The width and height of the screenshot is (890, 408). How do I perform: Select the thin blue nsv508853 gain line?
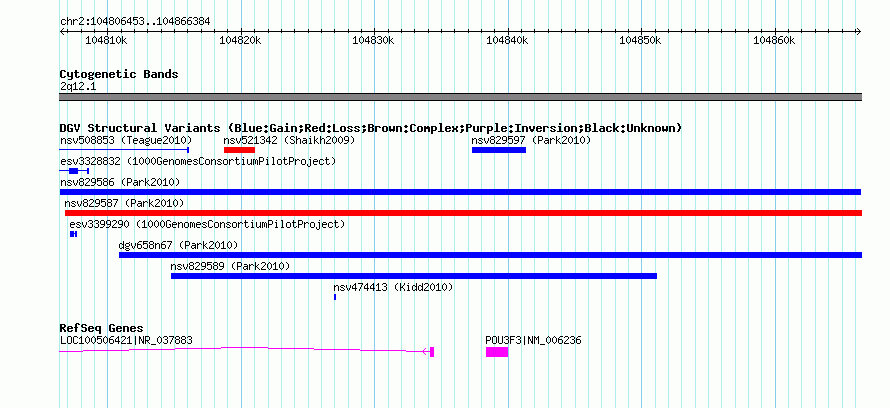(124, 150)
